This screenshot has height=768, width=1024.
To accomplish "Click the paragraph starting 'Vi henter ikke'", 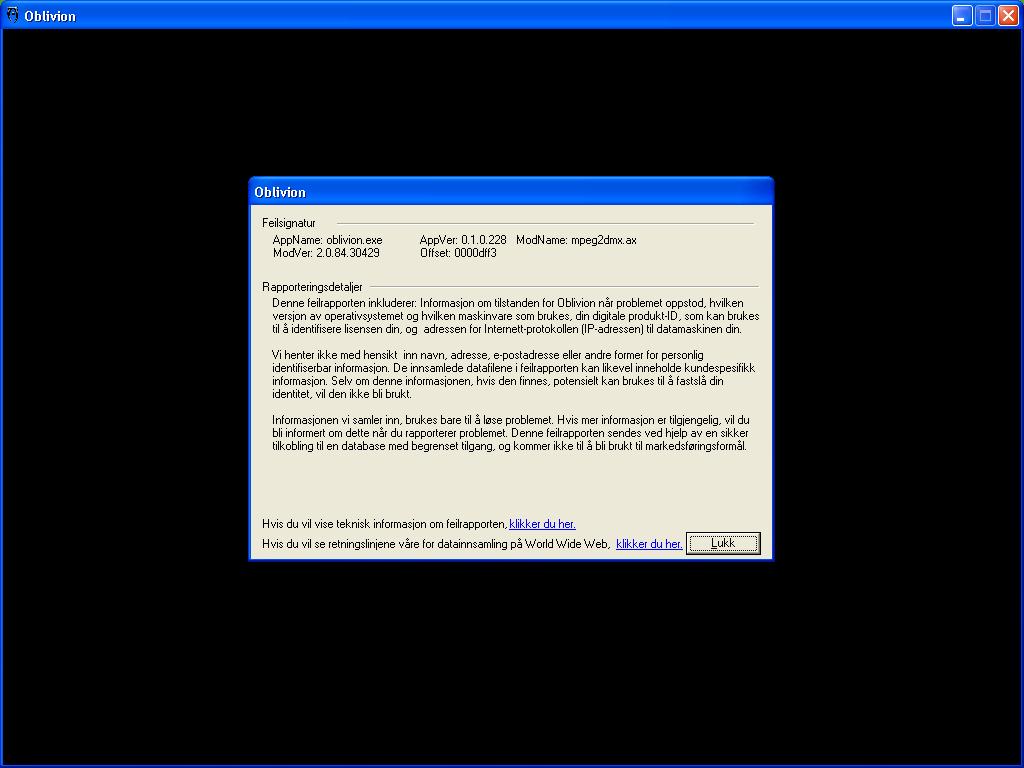I will 513,374.
